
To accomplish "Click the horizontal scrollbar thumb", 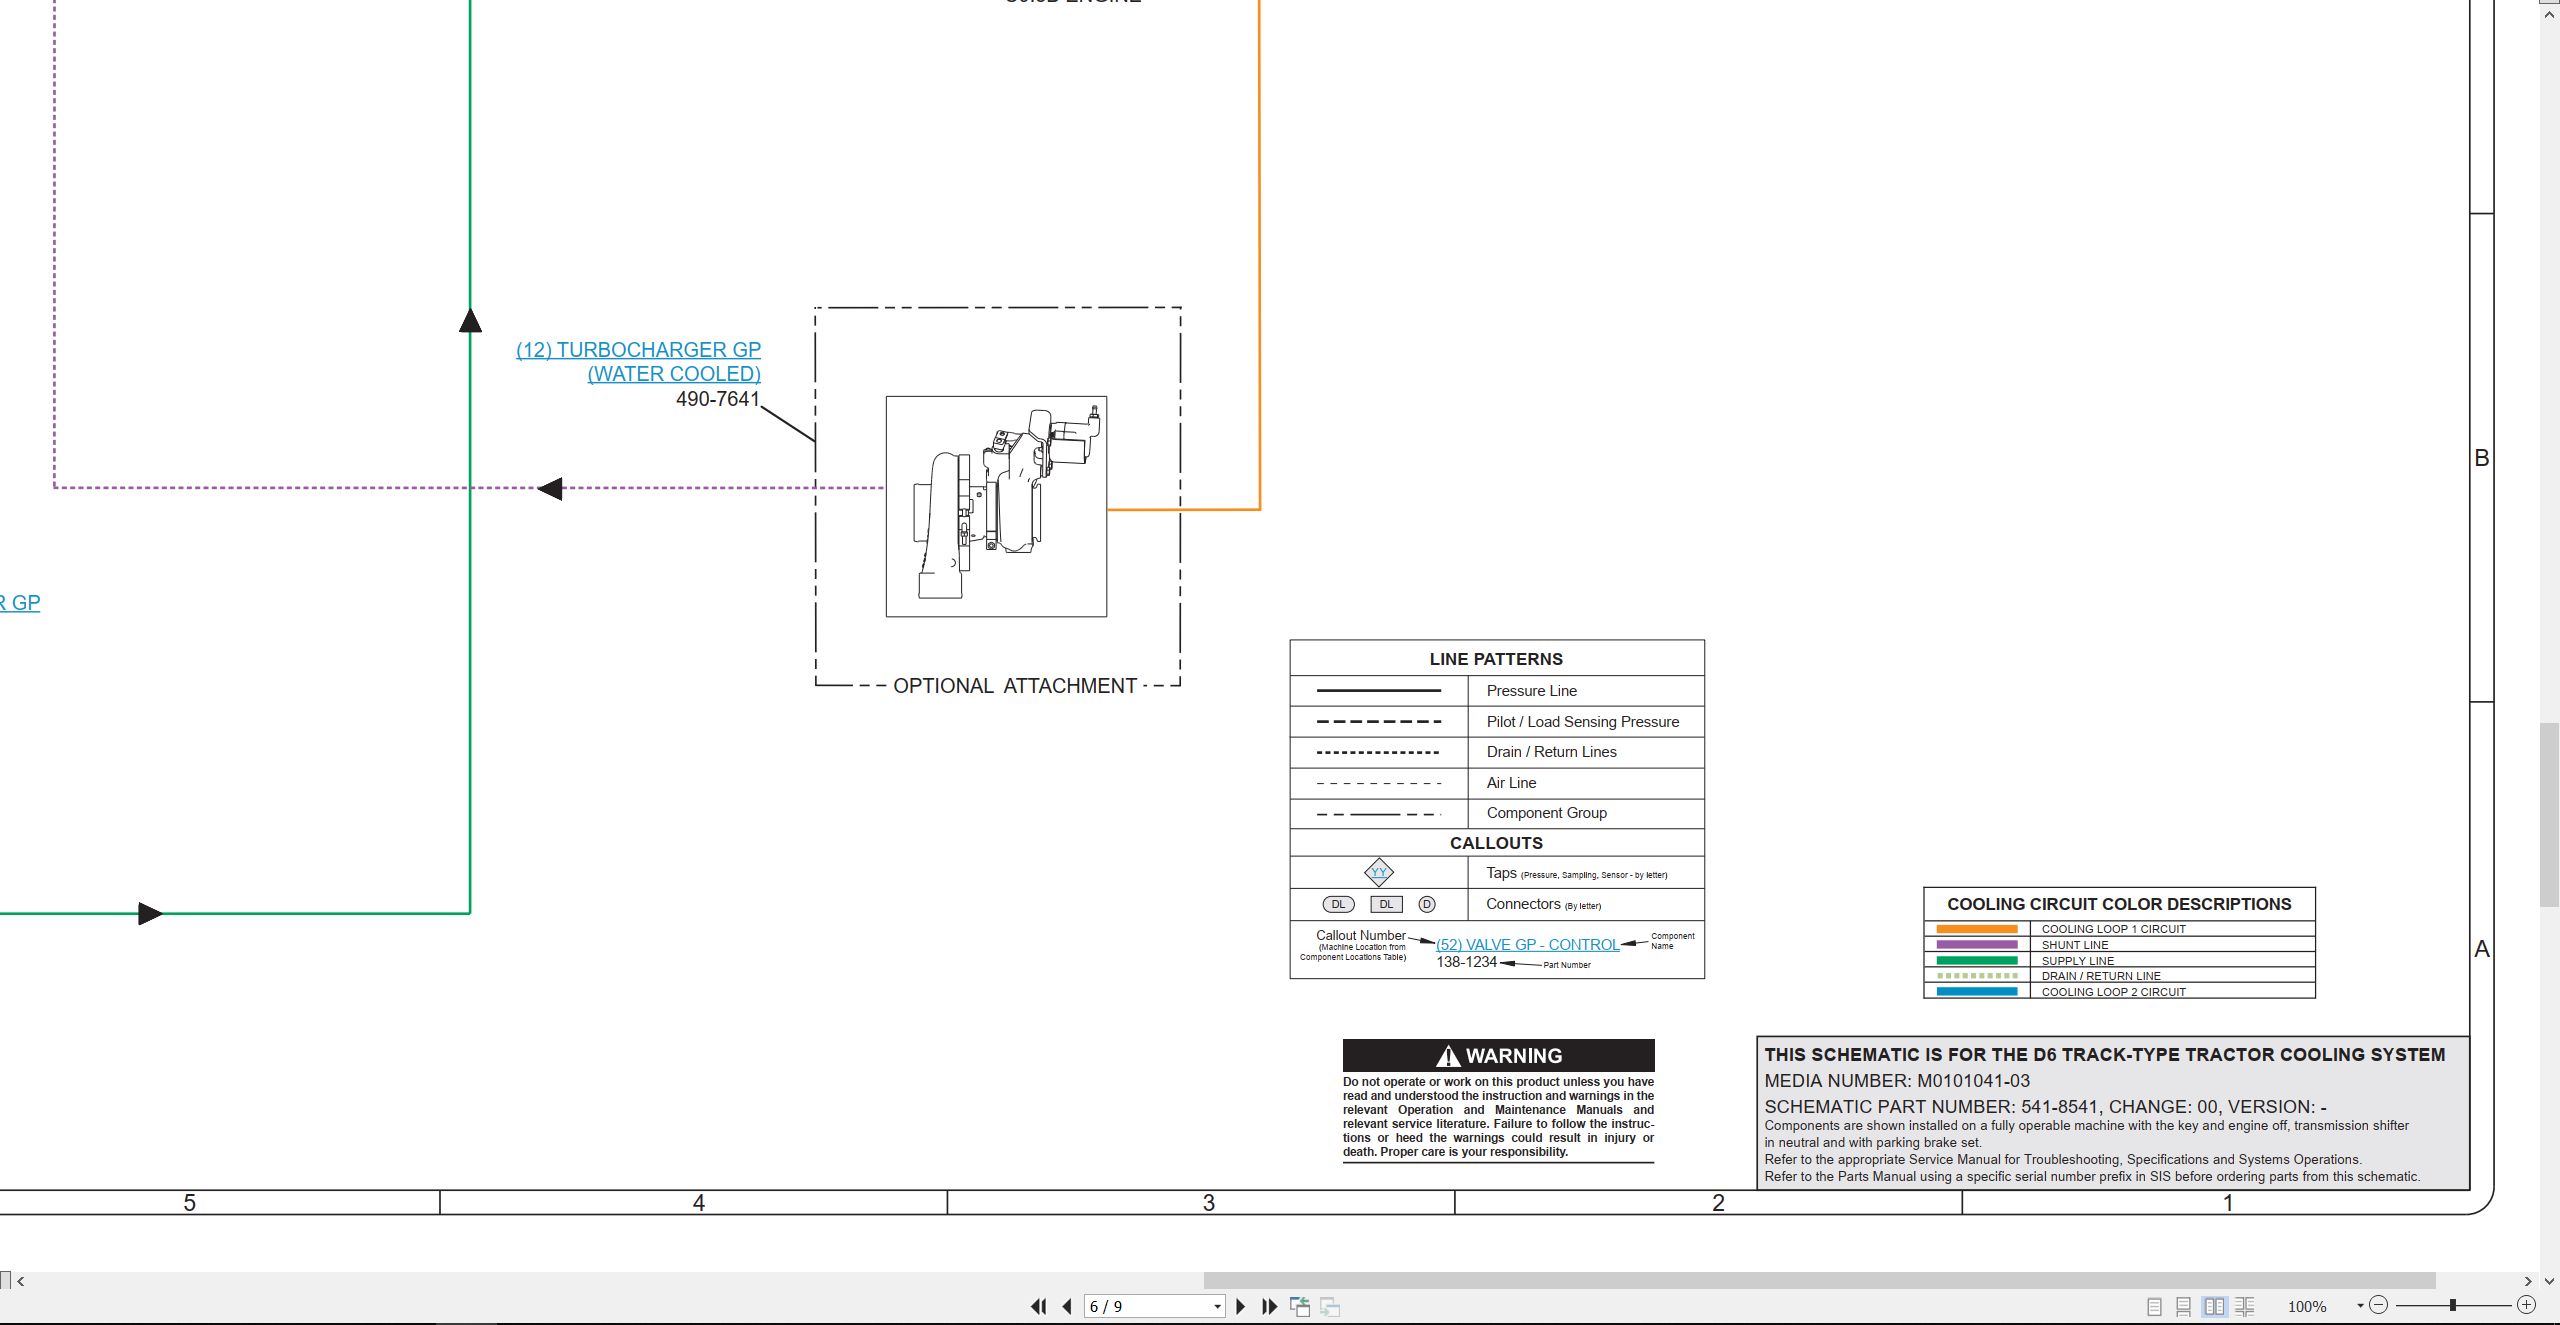I will (x=1819, y=1281).
